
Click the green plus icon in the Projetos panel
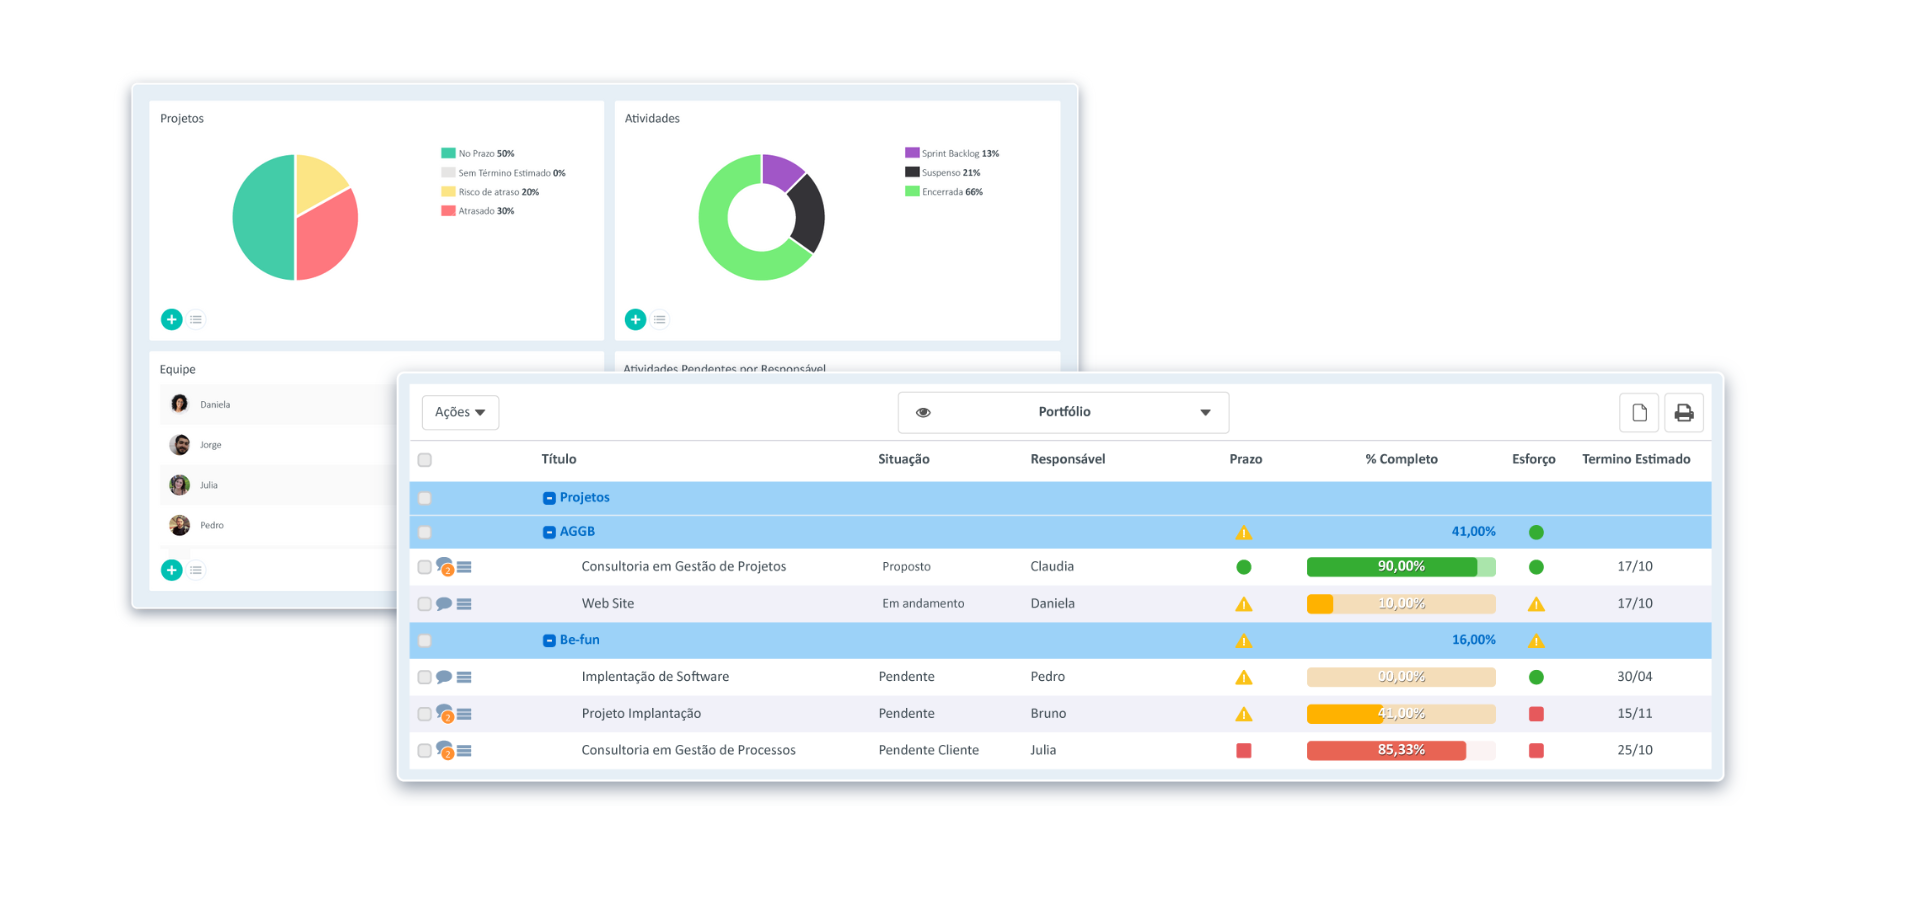pyautogui.click(x=172, y=319)
